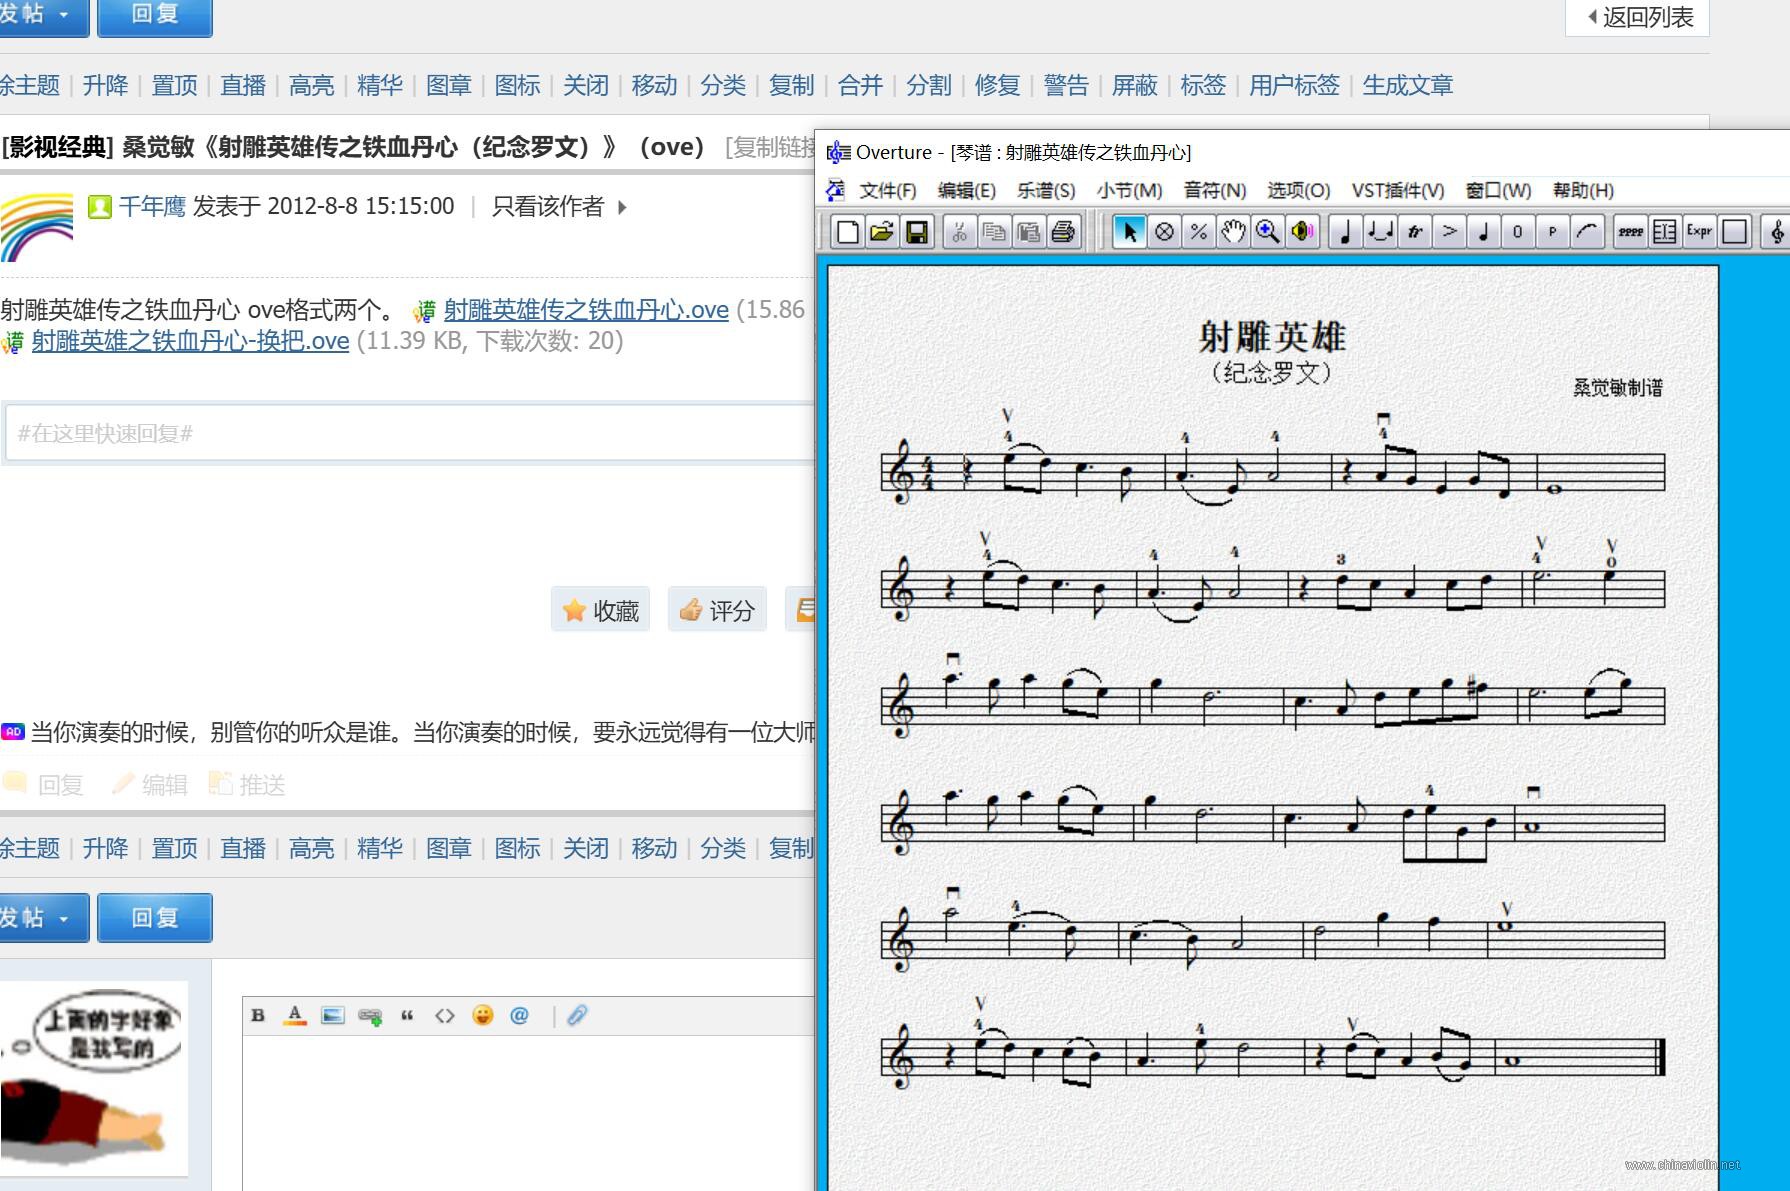
Task: Open the 选项(O) menu
Action: click(1298, 190)
